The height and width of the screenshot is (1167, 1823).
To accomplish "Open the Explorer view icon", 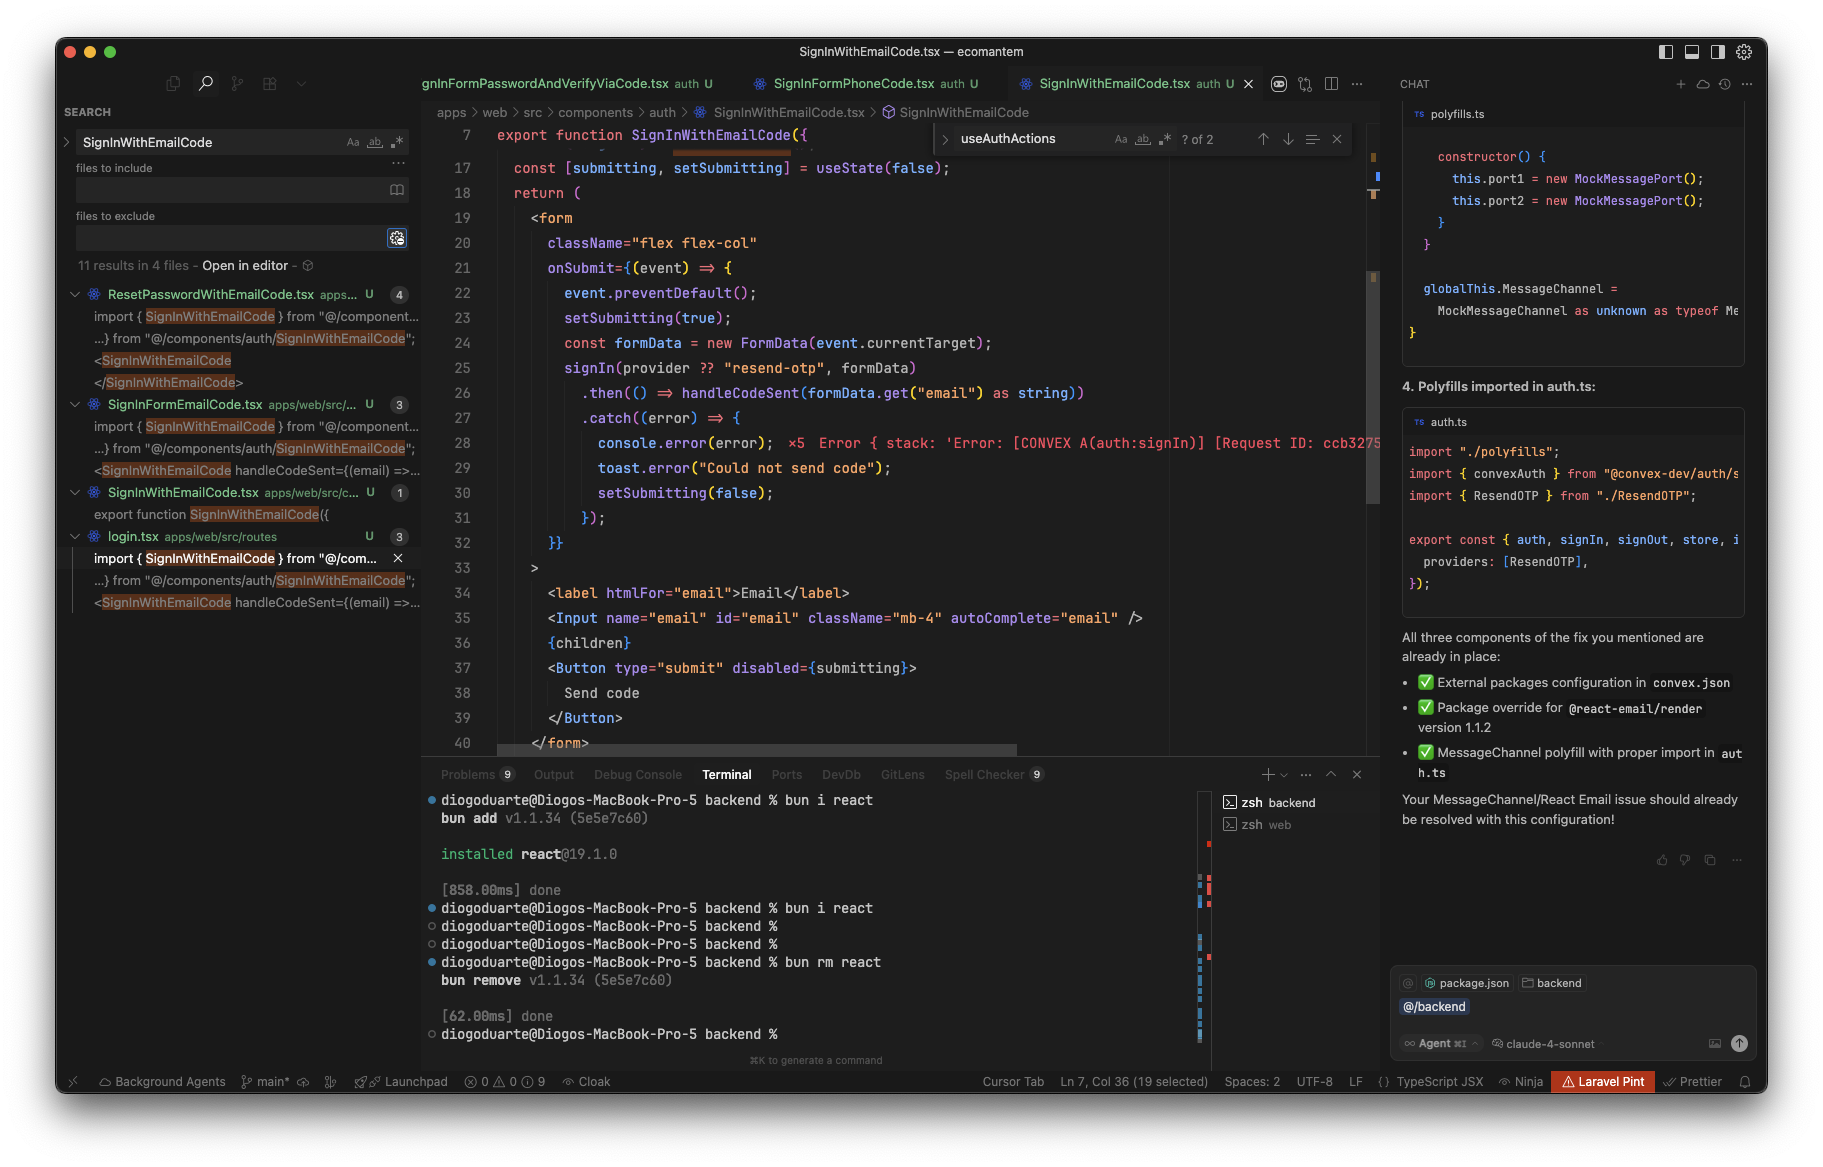I will (173, 84).
